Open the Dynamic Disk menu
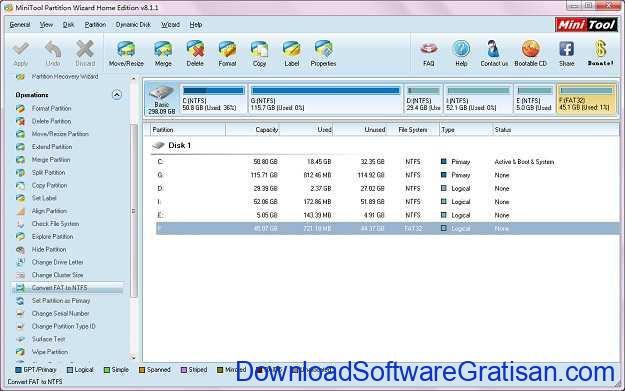 [x=133, y=25]
